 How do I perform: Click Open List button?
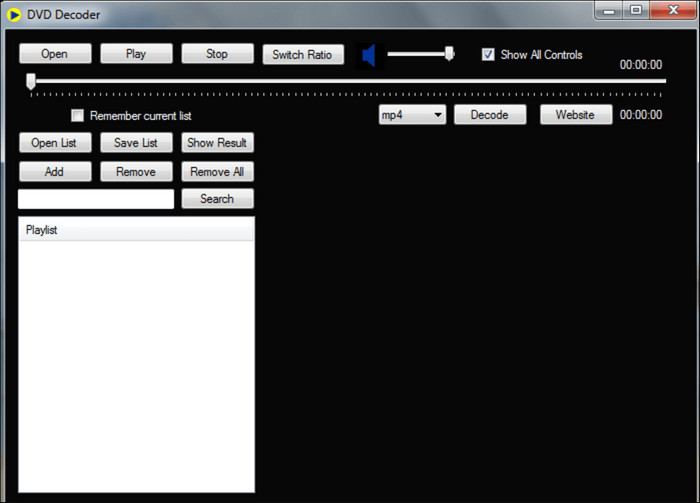55,143
